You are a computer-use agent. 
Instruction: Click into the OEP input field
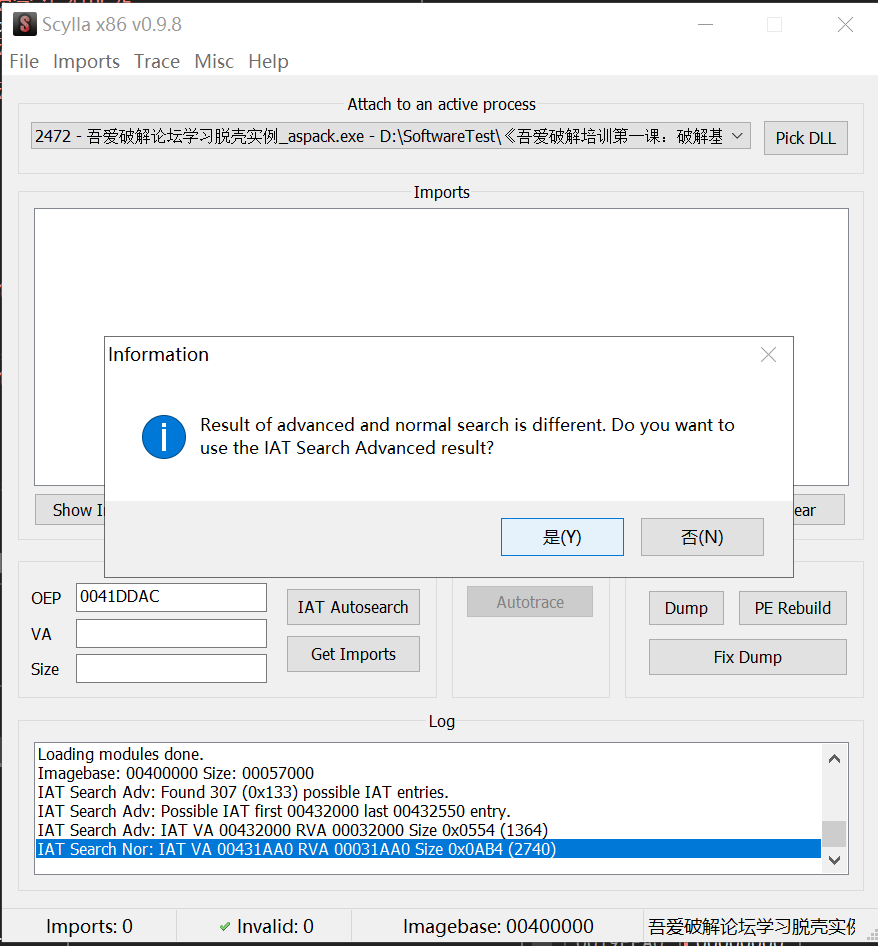tap(171, 597)
